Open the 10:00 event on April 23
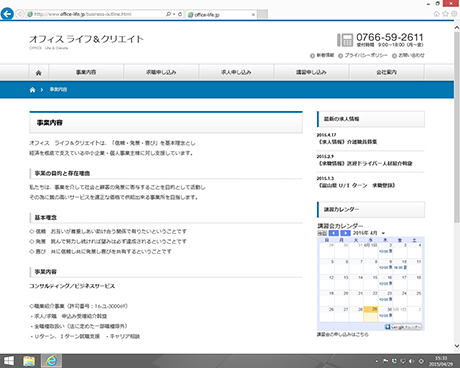 point(386,299)
